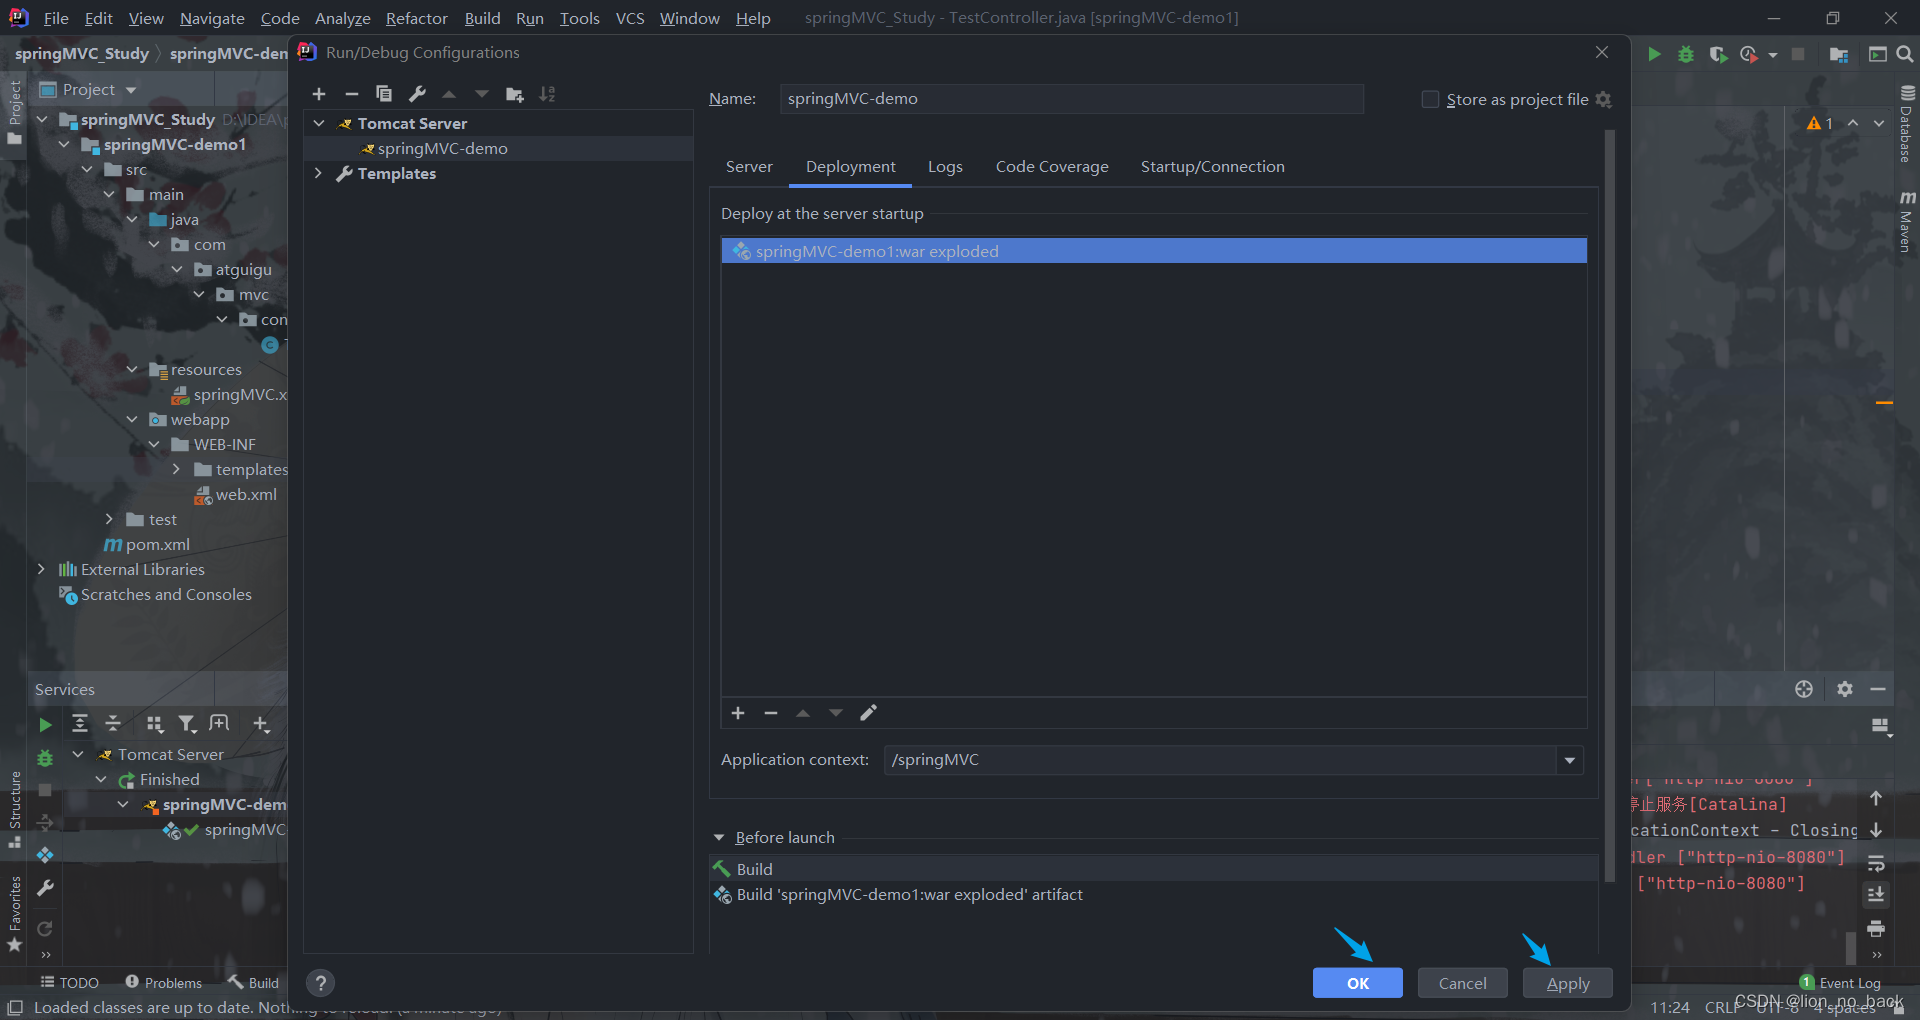Sort configurations alphabetically
Image resolution: width=1920 pixels, height=1020 pixels.
point(547,94)
